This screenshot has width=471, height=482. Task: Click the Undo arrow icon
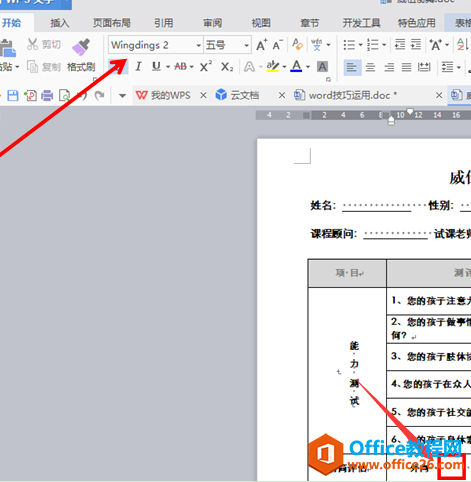click(82, 96)
